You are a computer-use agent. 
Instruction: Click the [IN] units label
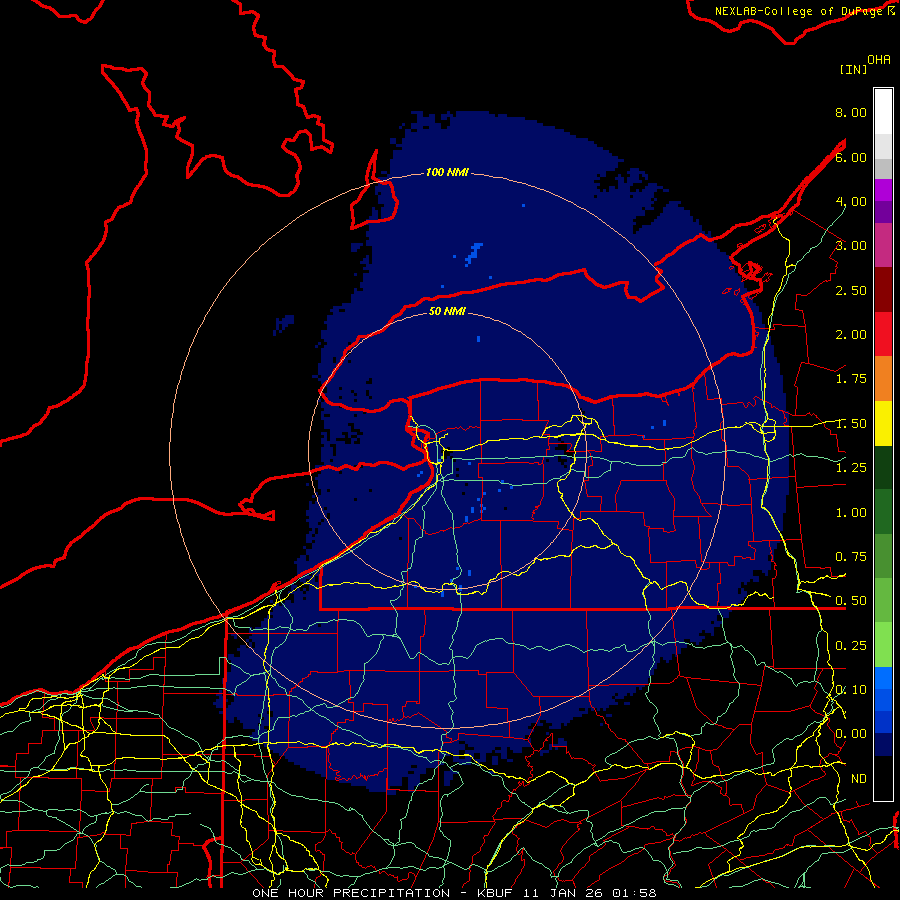pyautogui.click(x=853, y=69)
